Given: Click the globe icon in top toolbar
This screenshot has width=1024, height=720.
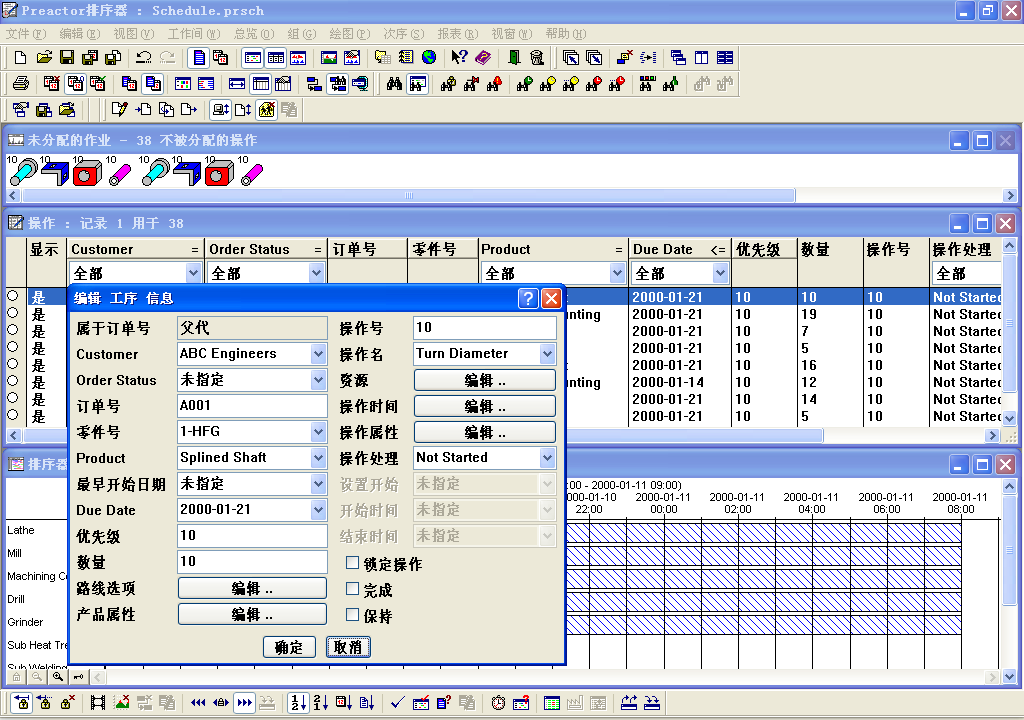Looking at the screenshot, I should point(429,57).
